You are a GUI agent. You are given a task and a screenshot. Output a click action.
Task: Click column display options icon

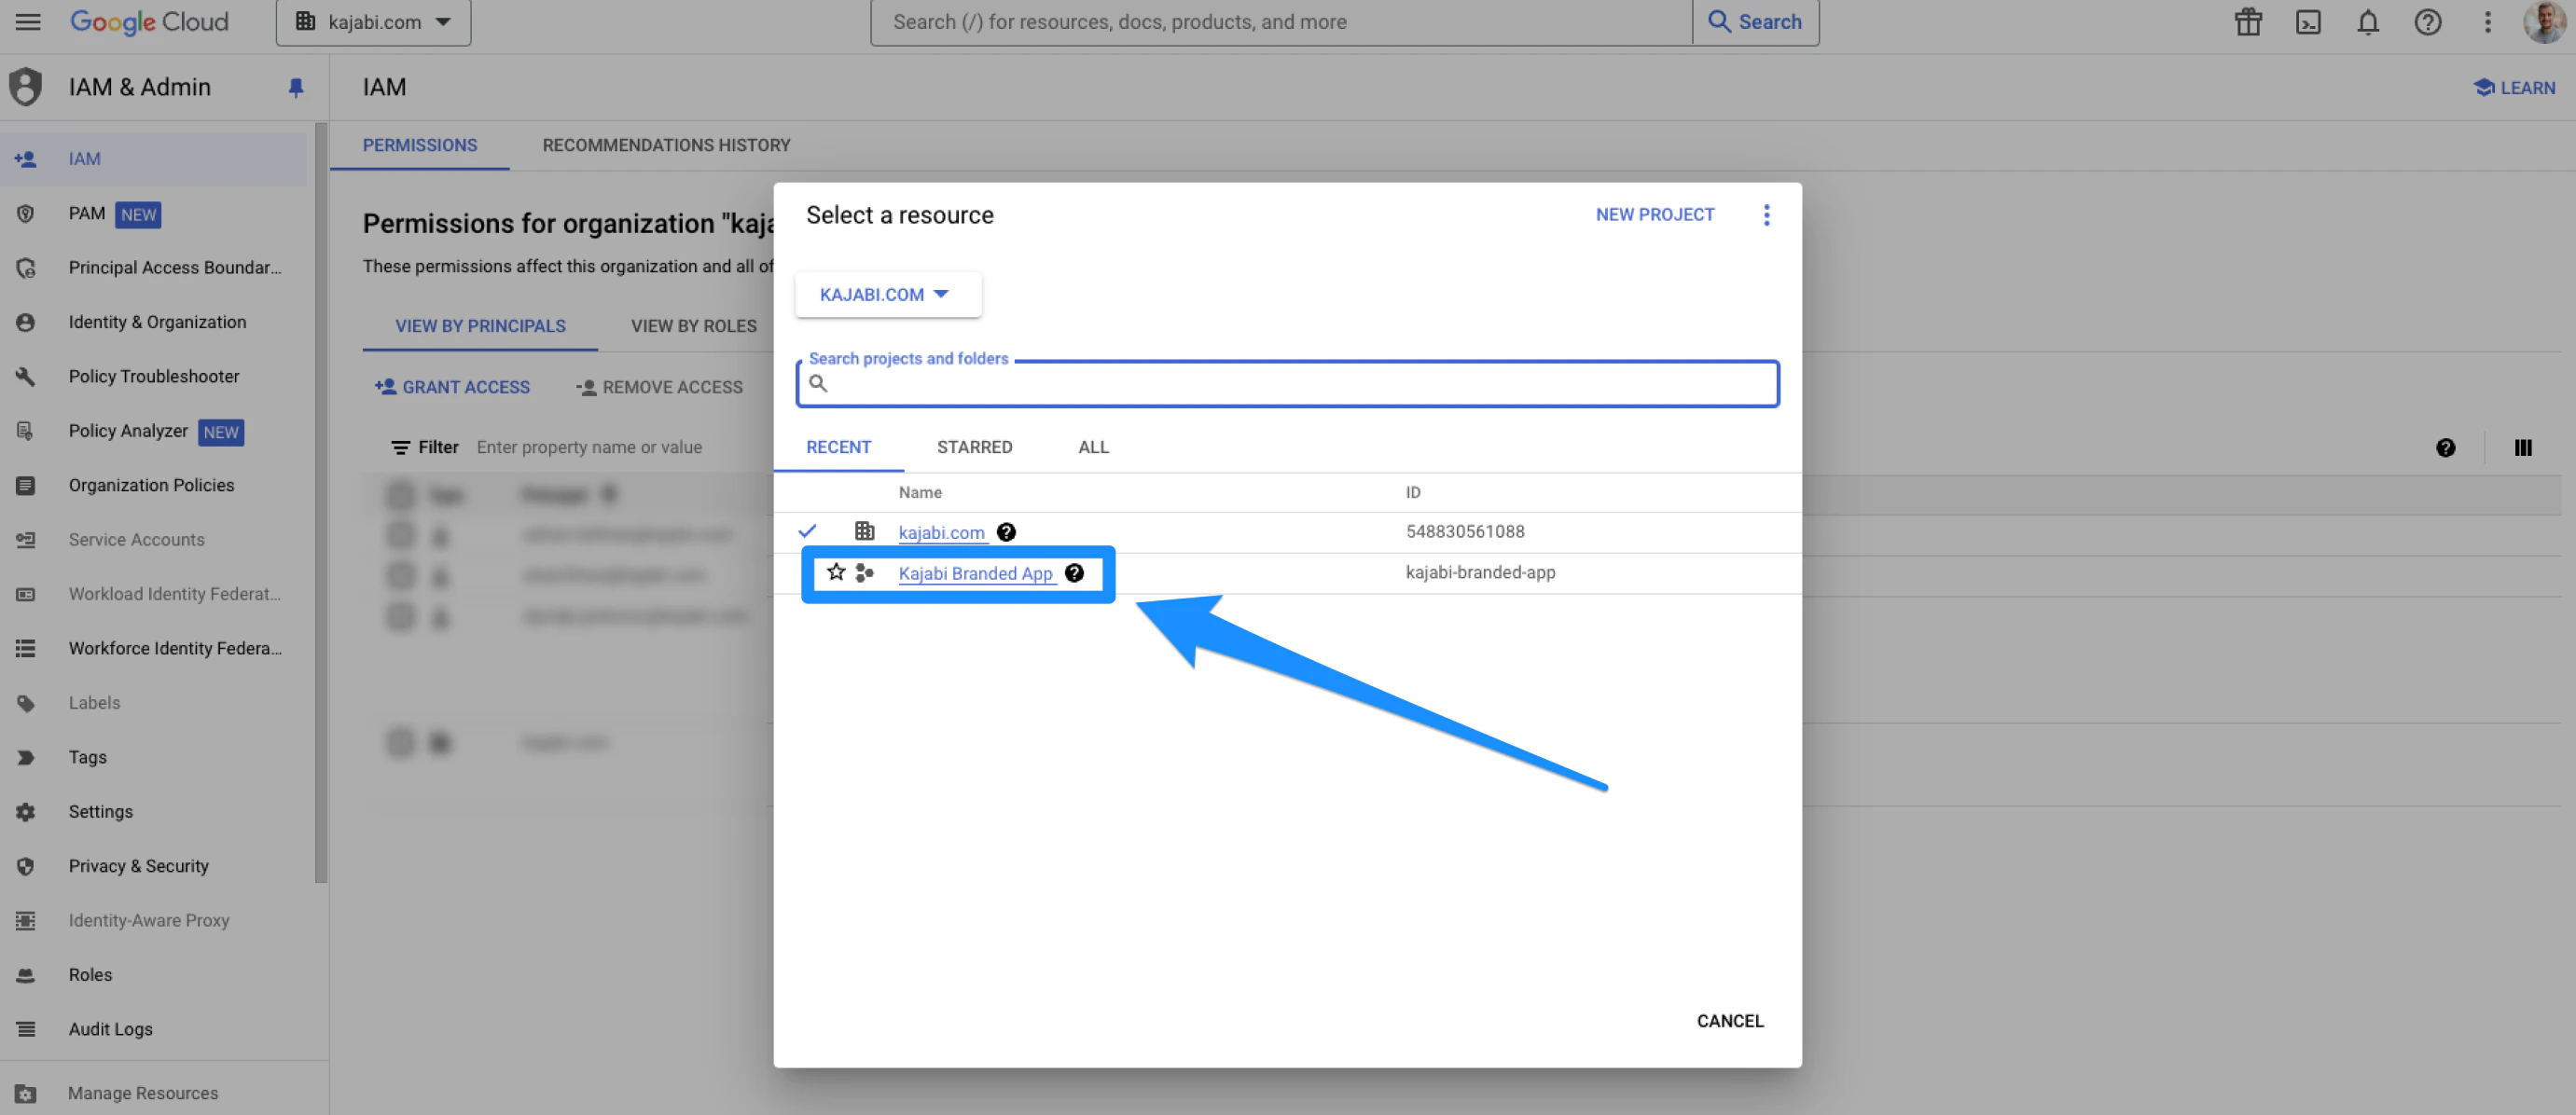coord(2522,448)
